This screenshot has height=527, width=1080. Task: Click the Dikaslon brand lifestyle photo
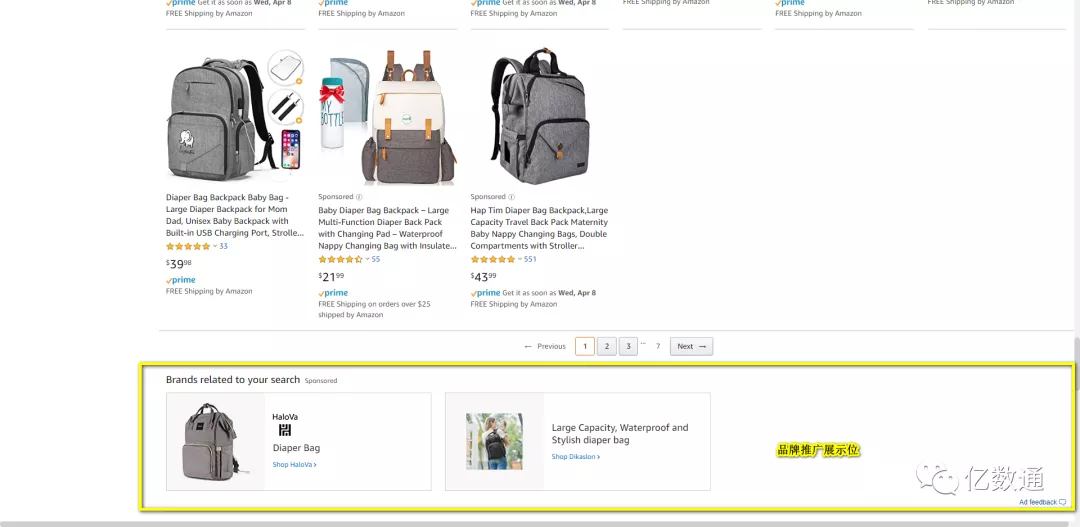494,441
